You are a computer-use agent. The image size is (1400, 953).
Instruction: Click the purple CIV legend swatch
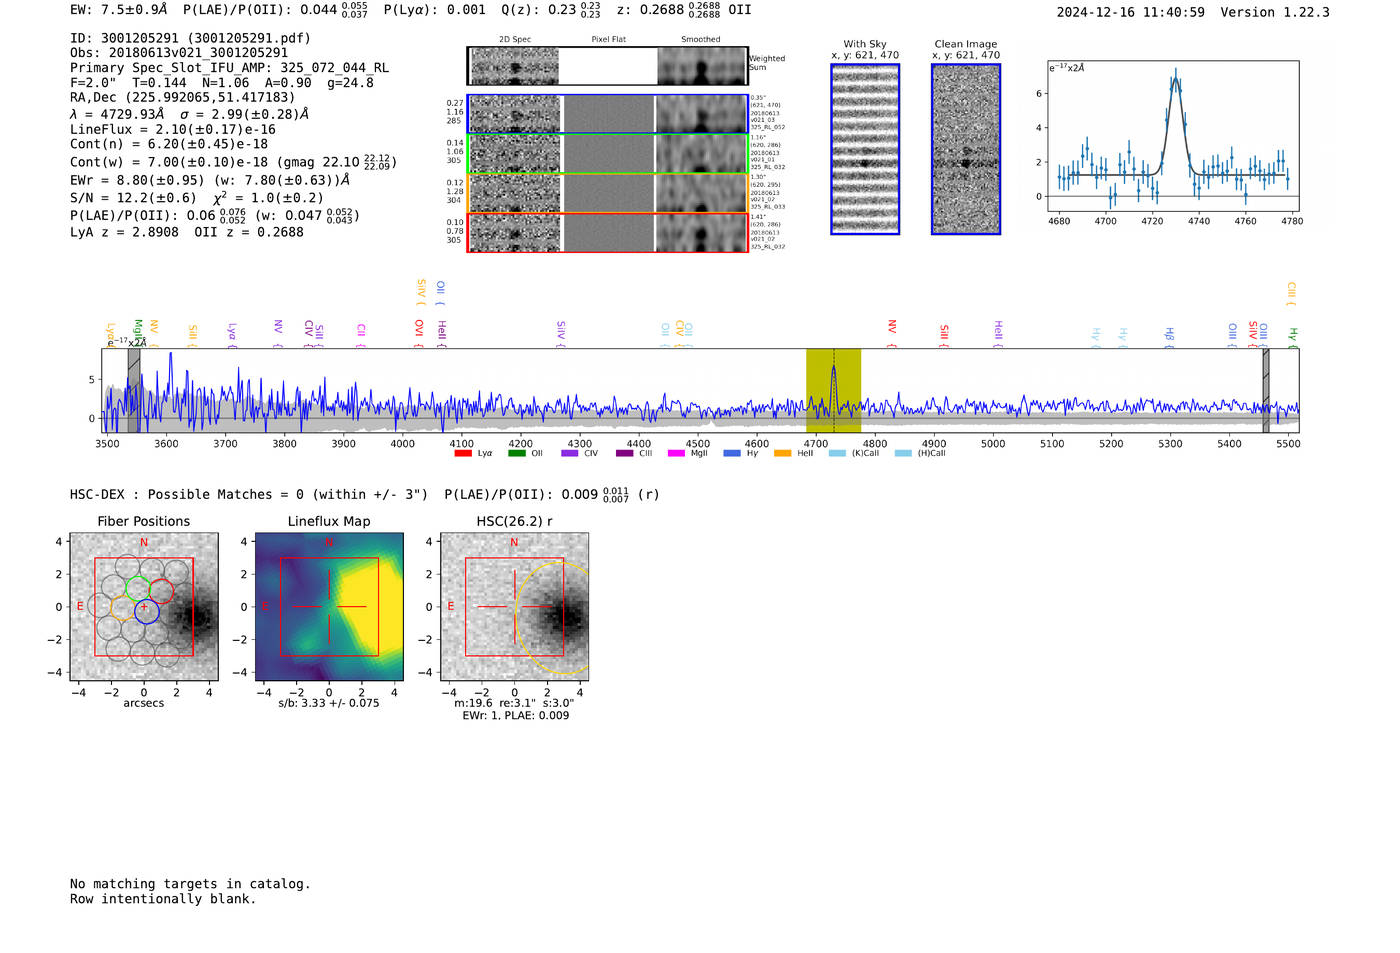[x=570, y=454]
